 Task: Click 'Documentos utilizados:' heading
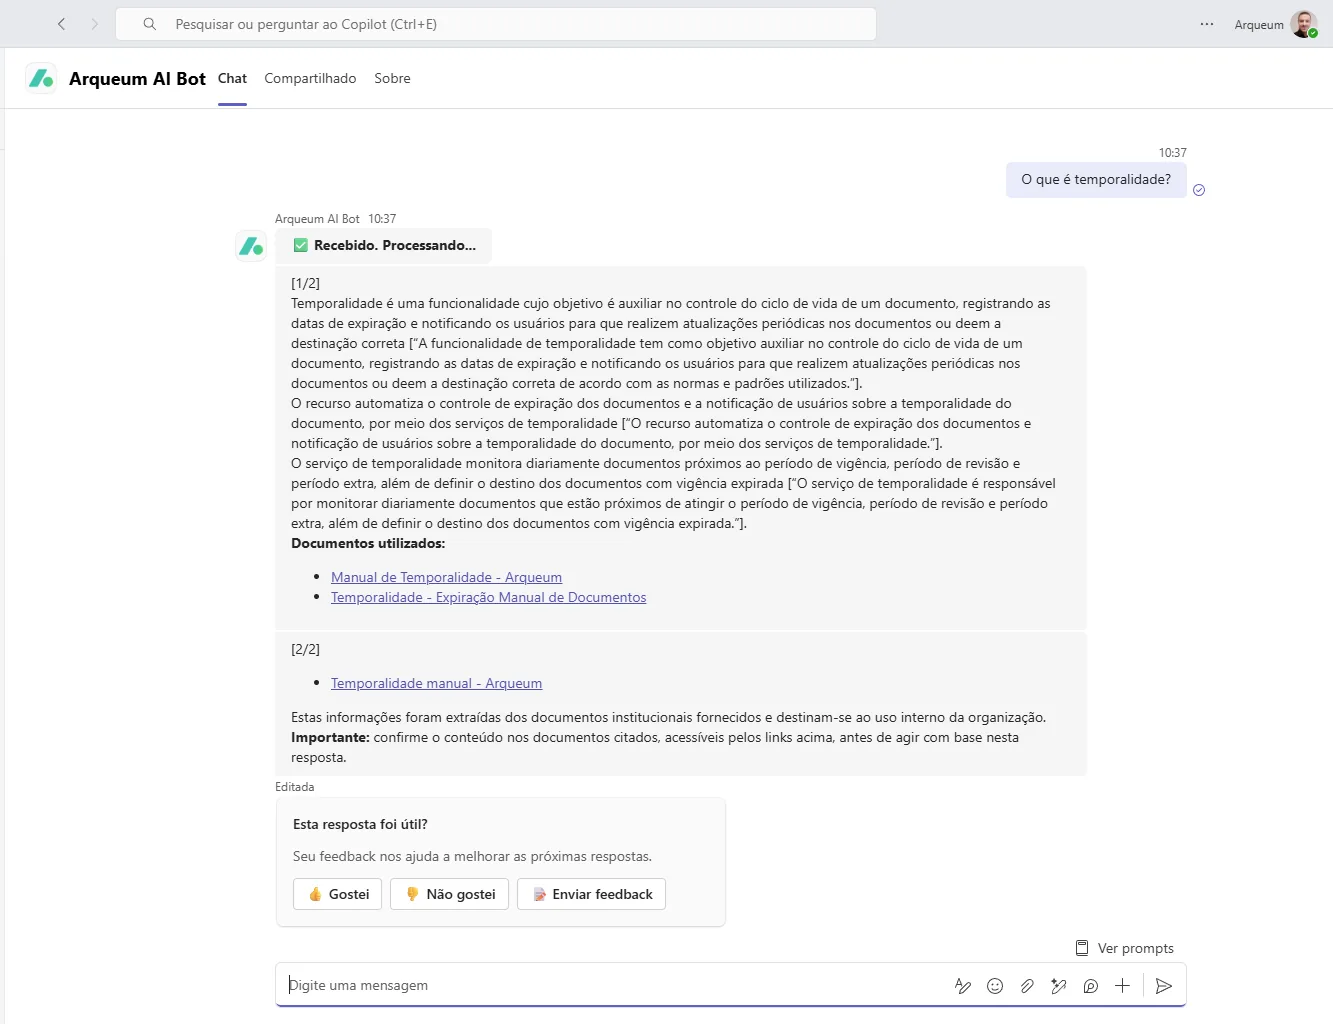click(368, 543)
